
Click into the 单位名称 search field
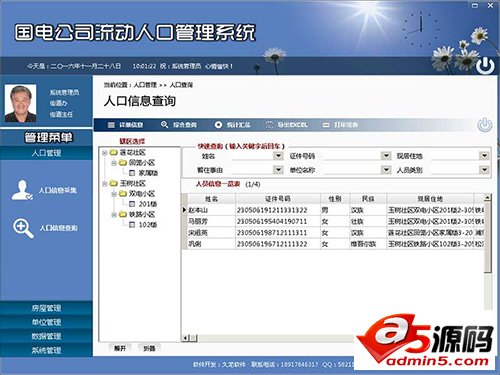pyautogui.click(x=353, y=170)
